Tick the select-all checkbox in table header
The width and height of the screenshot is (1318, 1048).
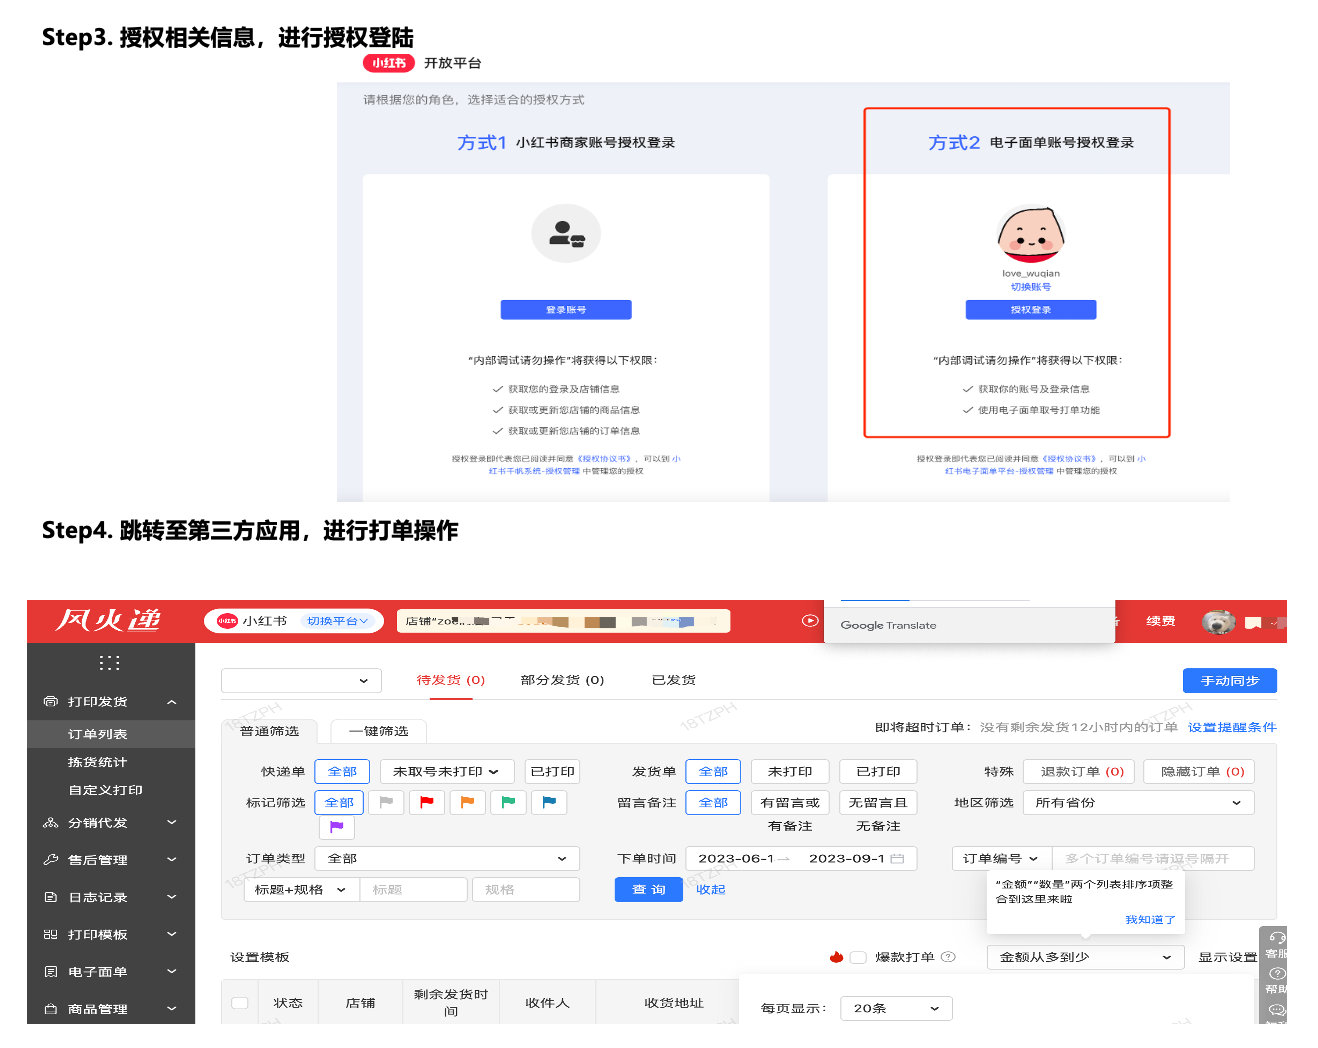[240, 1003]
